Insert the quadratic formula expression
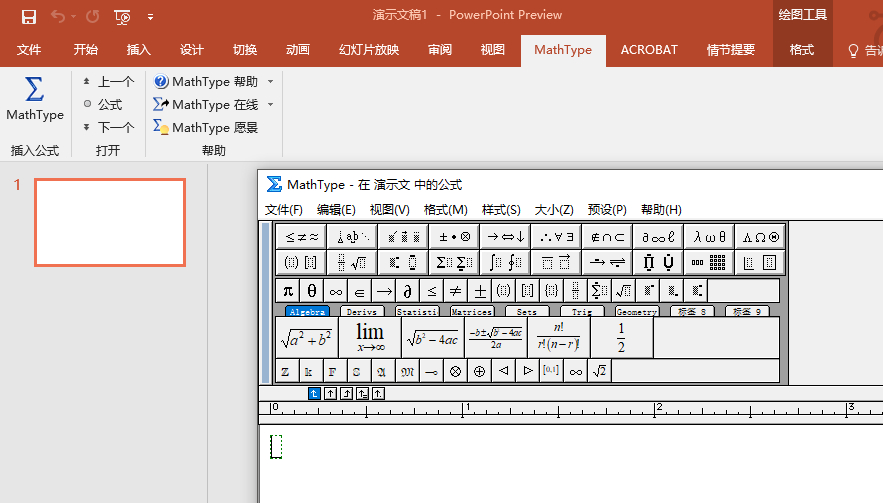Viewport: 883px width, 503px height. pyautogui.click(x=496, y=337)
